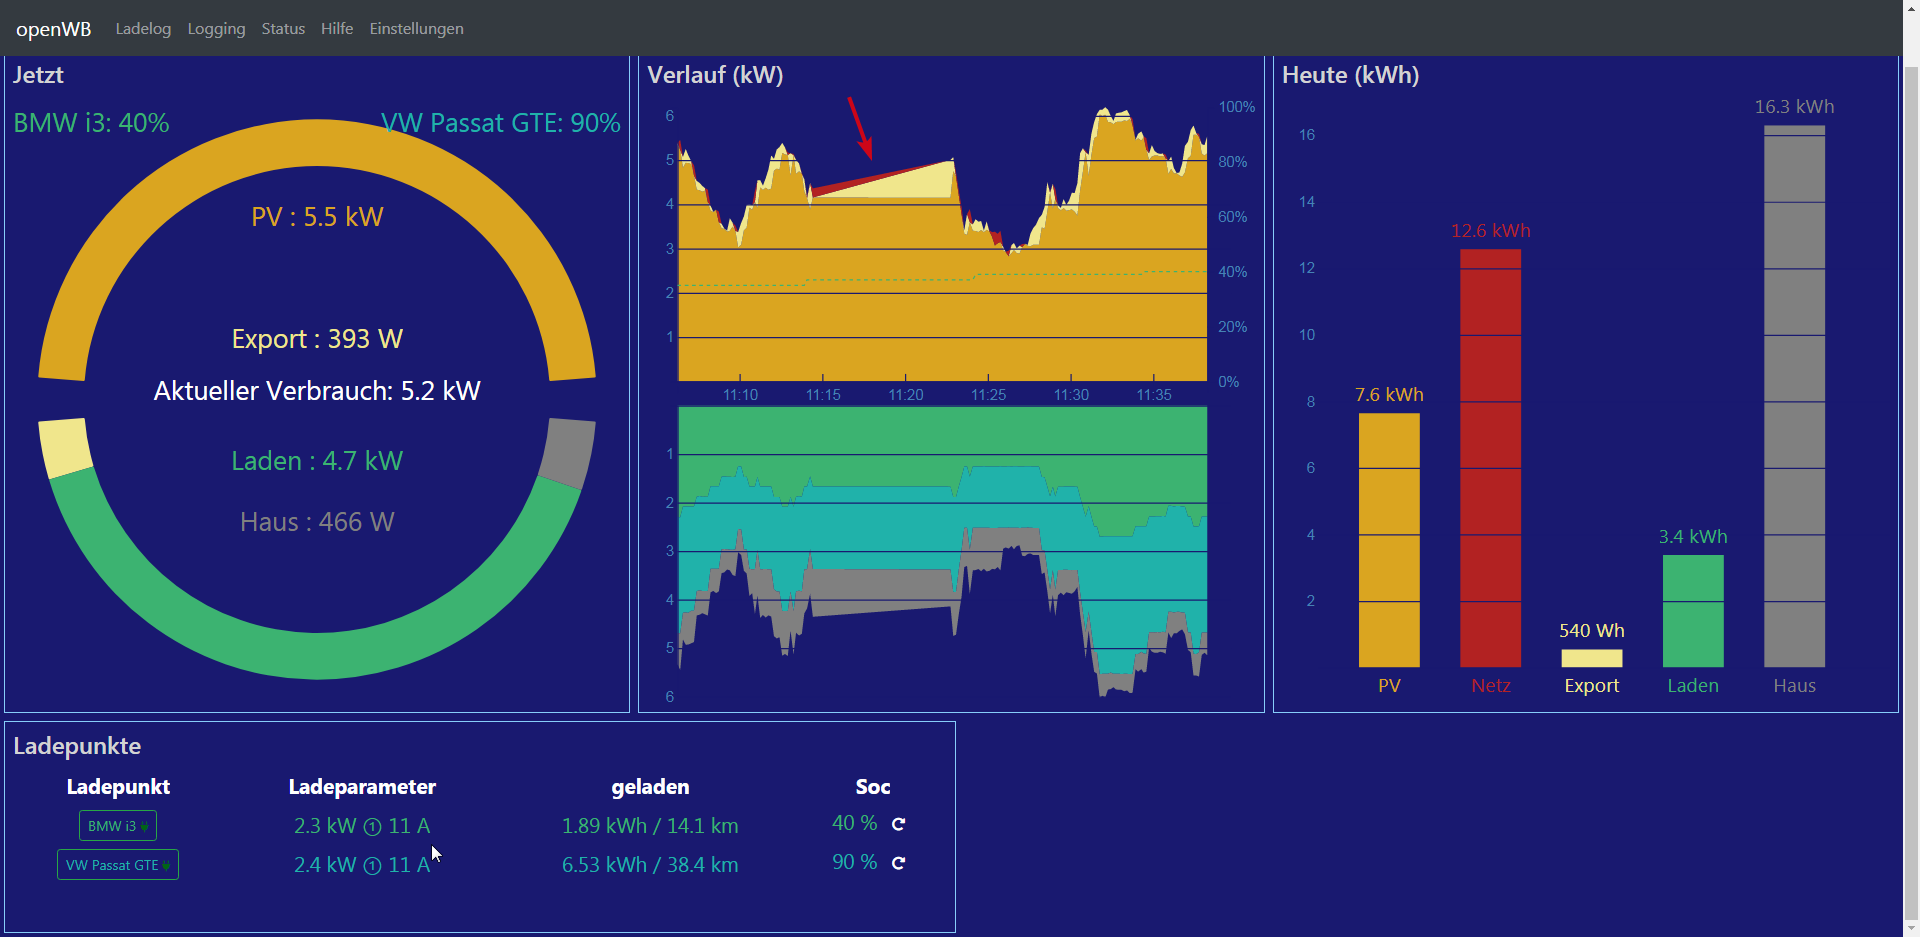Click the 11:20 marker on chart axis
The height and width of the screenshot is (937, 1920).
(906, 395)
